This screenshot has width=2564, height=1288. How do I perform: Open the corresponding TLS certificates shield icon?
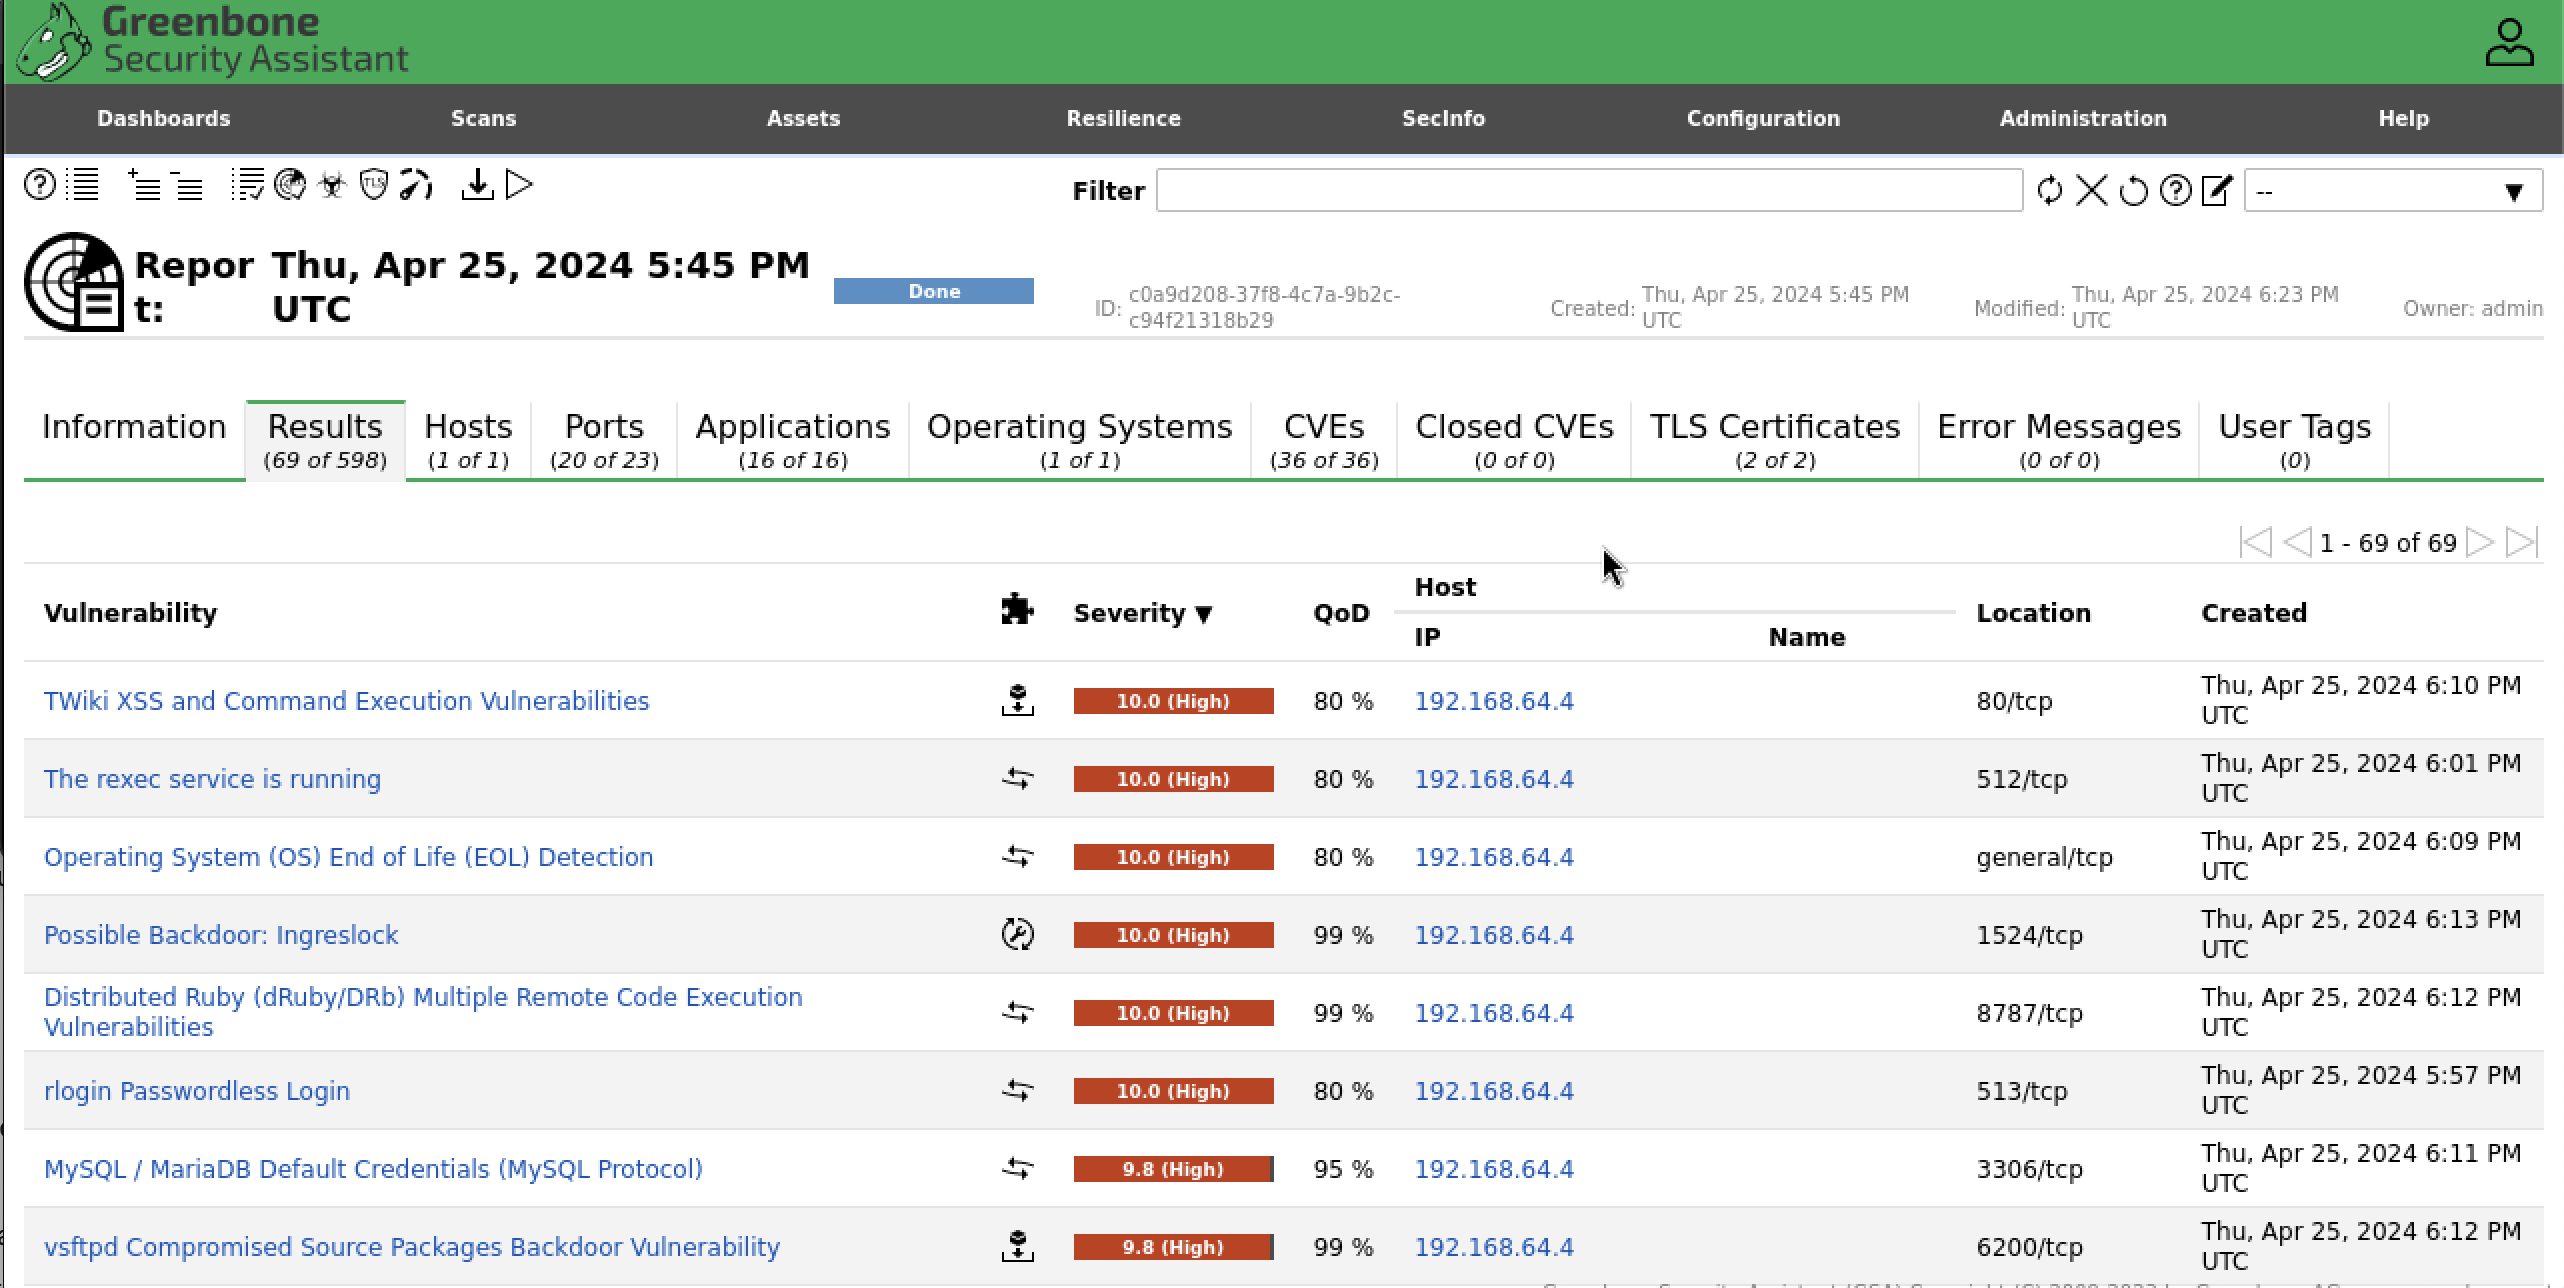[374, 185]
